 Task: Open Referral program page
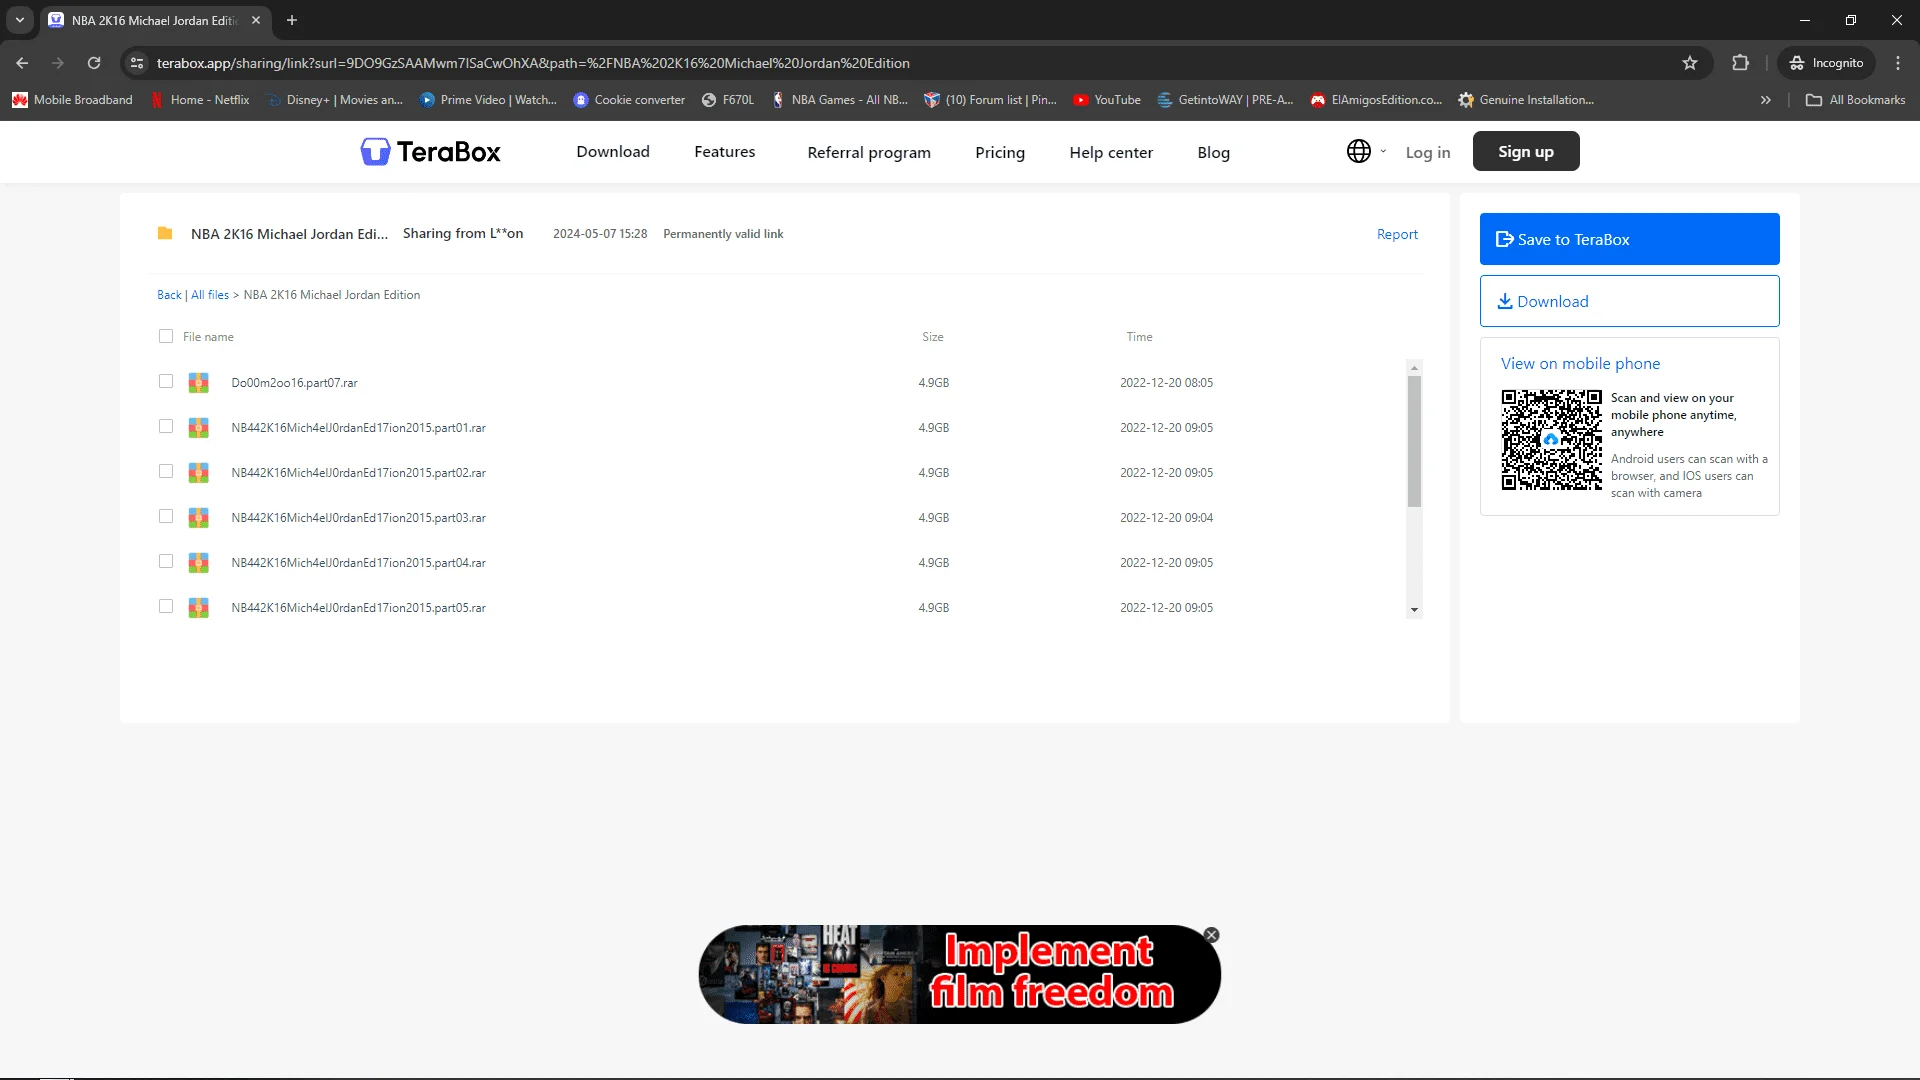[x=869, y=152]
